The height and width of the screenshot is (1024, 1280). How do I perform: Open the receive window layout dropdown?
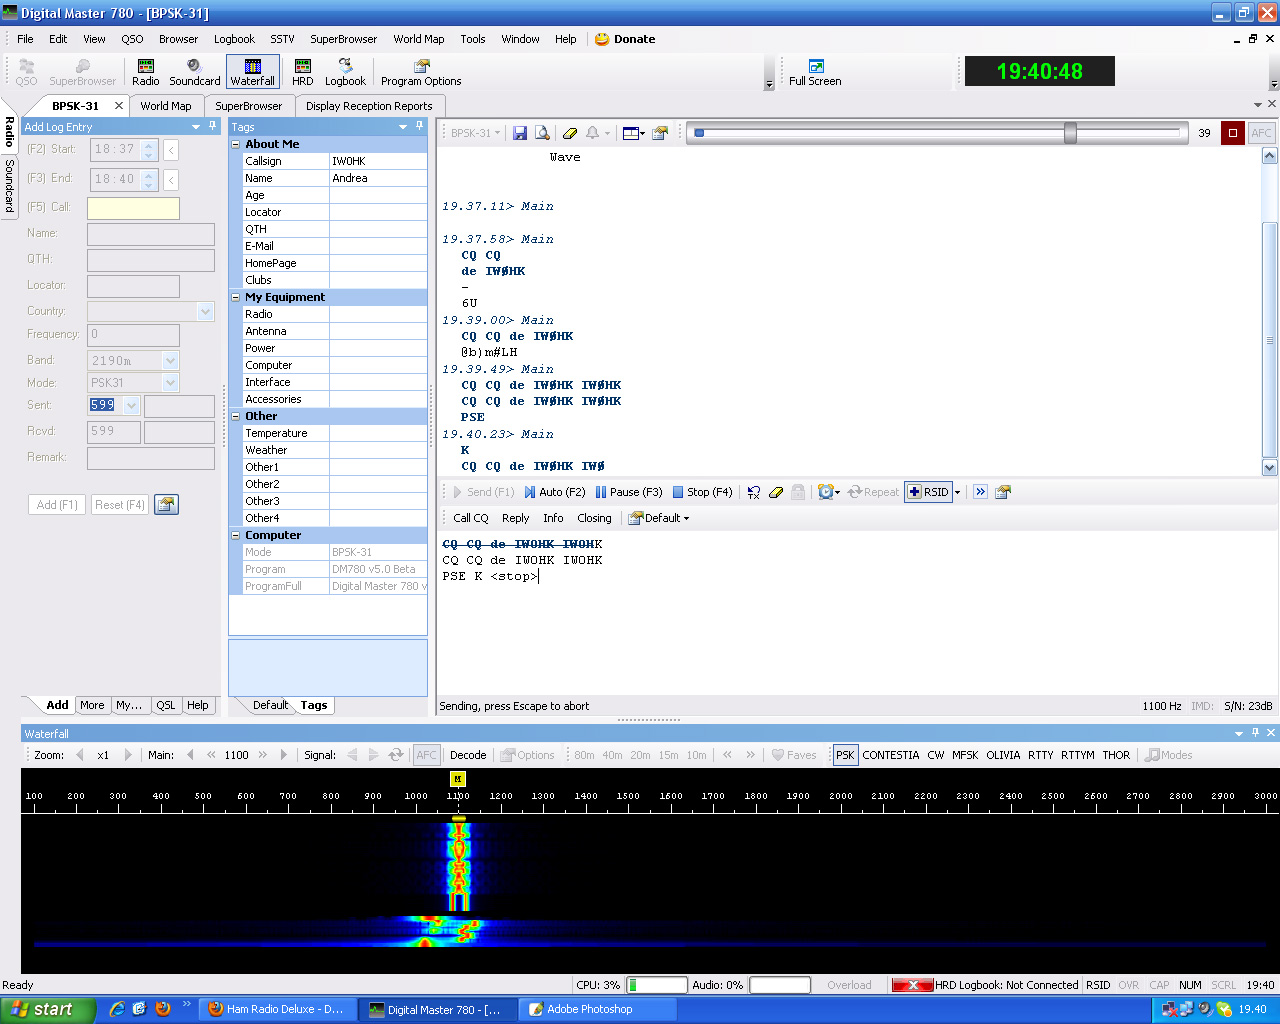(633, 133)
